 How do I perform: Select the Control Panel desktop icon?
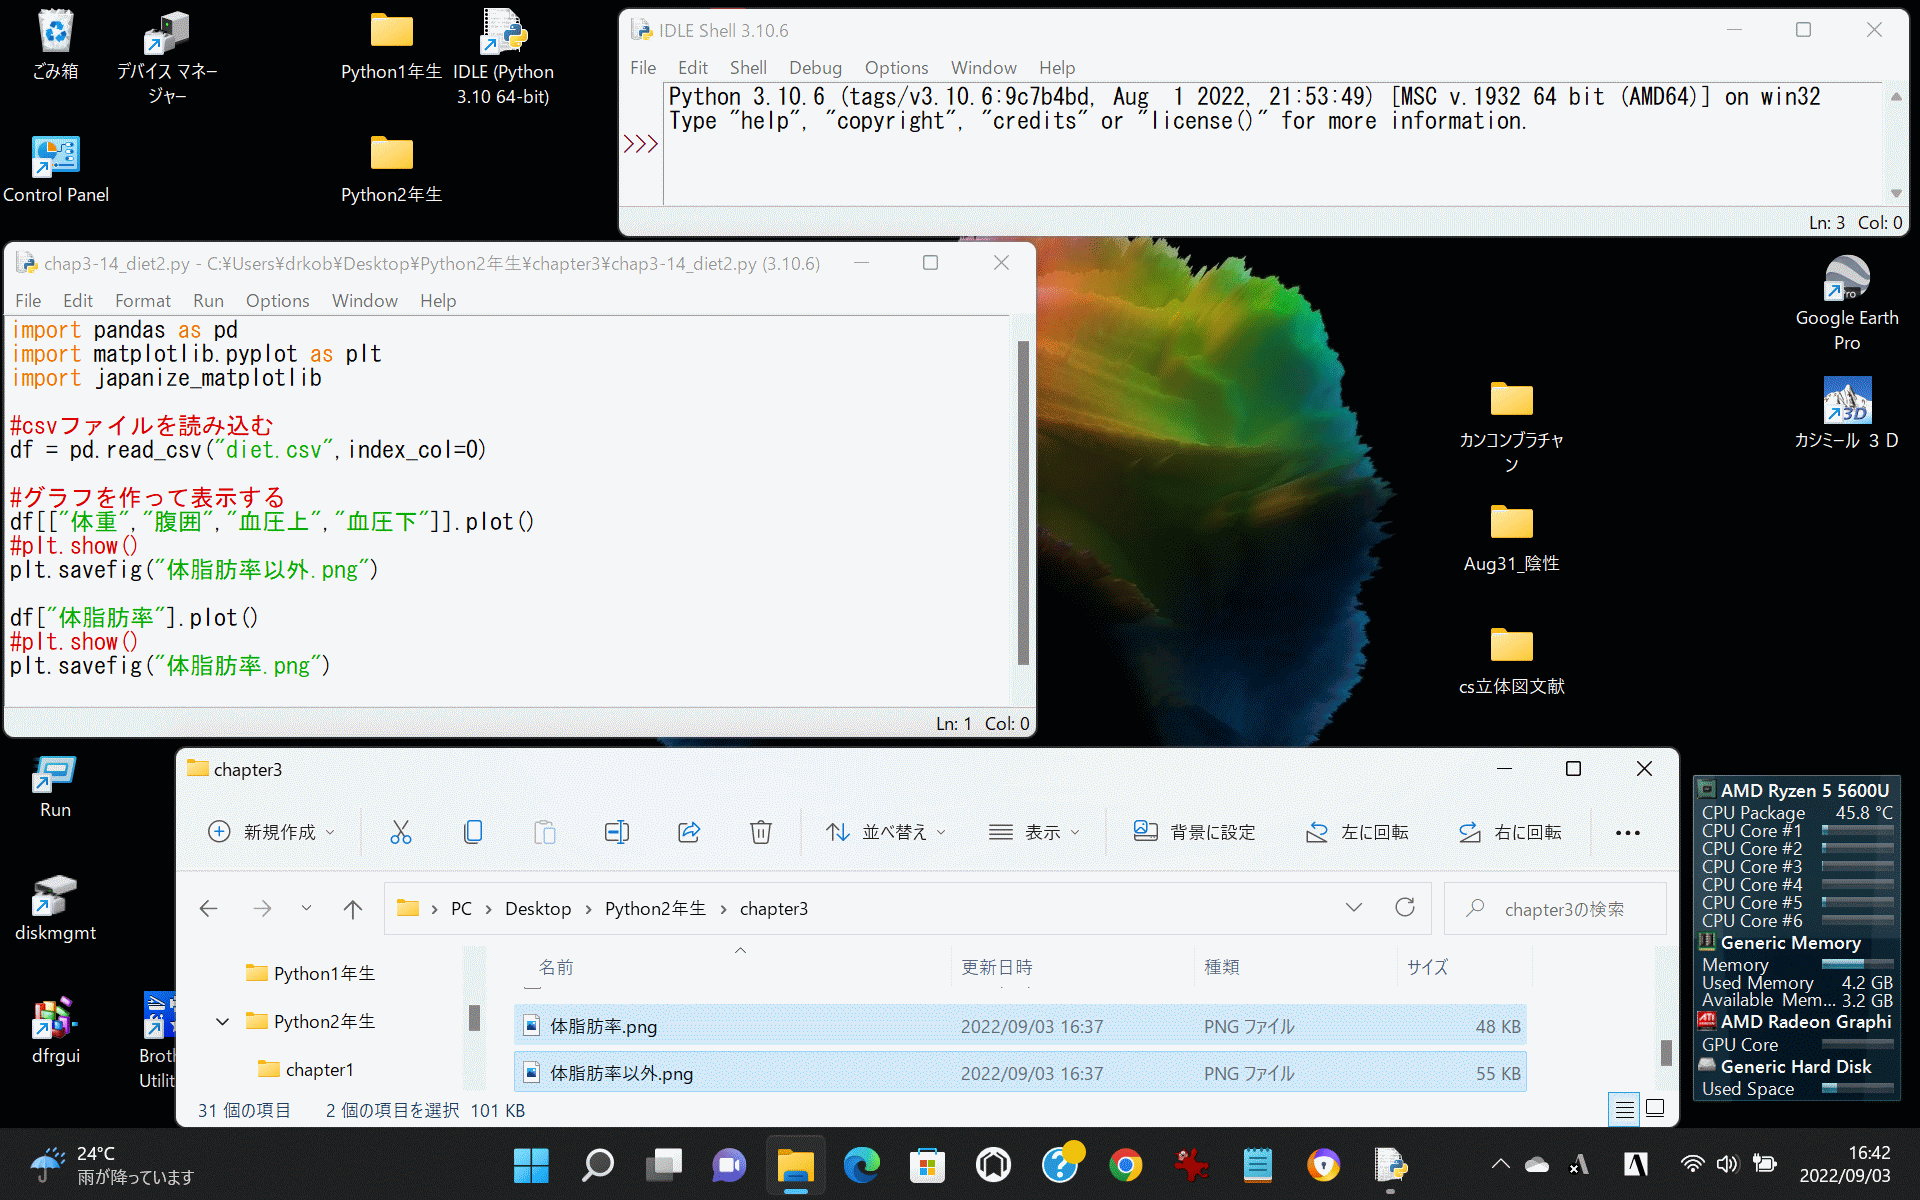pyautogui.click(x=56, y=169)
